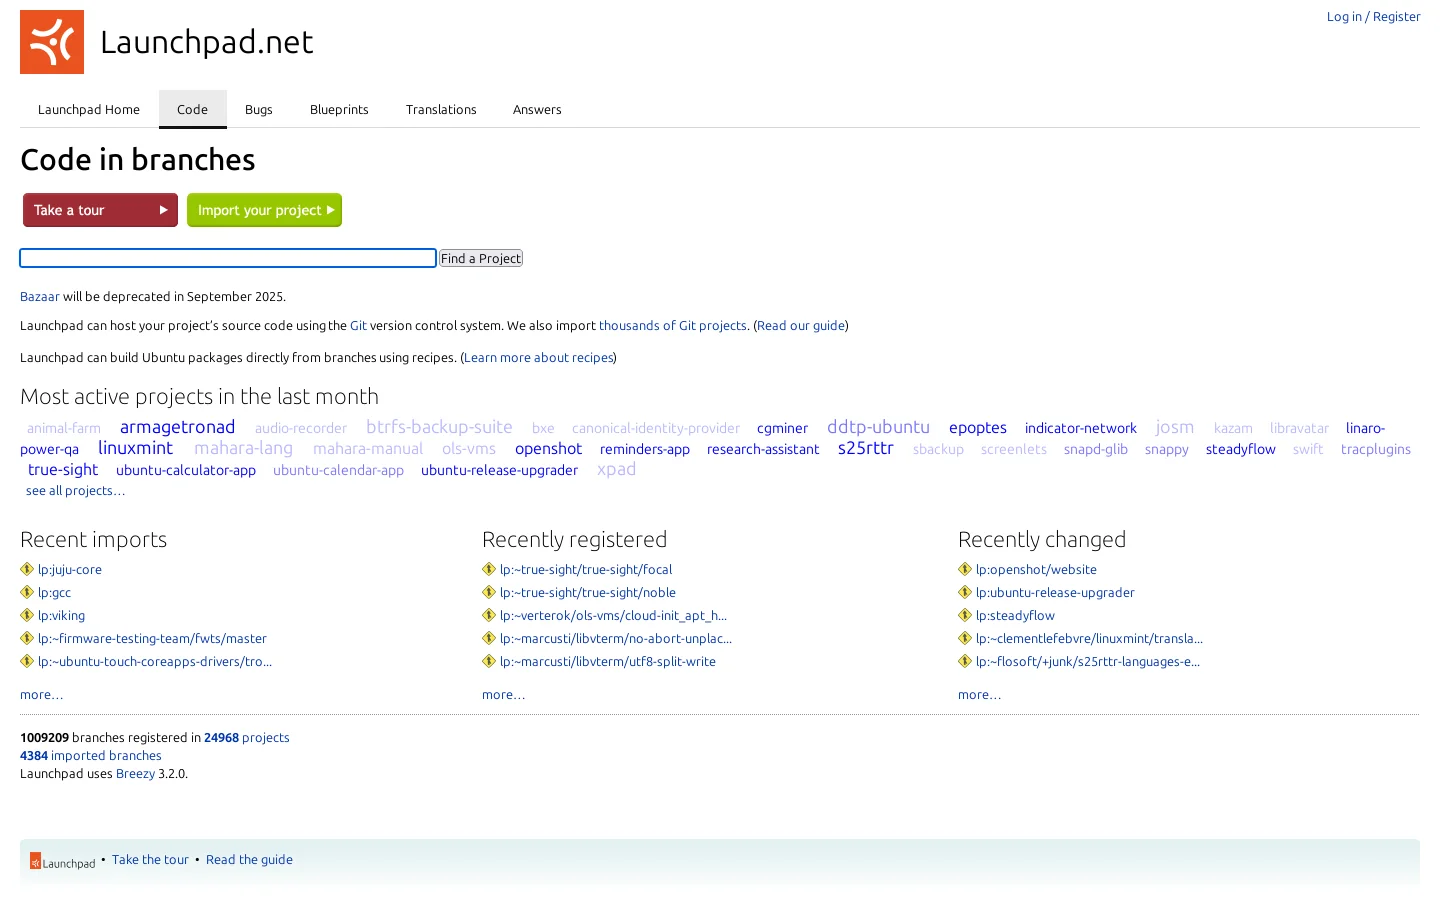Open linuxmint project from tag cloud

click(135, 448)
